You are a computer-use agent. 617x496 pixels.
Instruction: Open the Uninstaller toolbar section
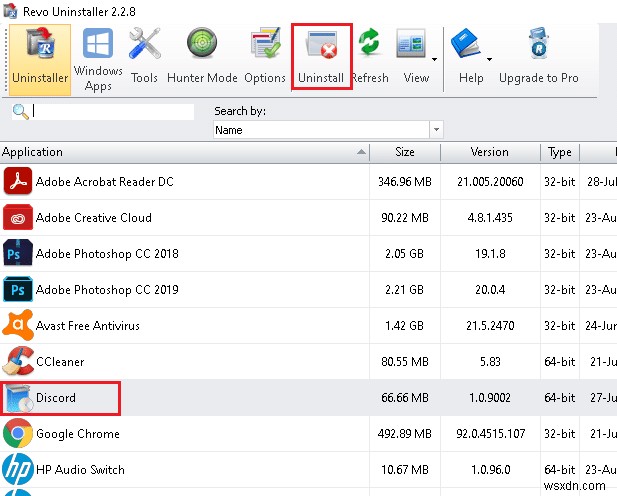[x=40, y=60]
